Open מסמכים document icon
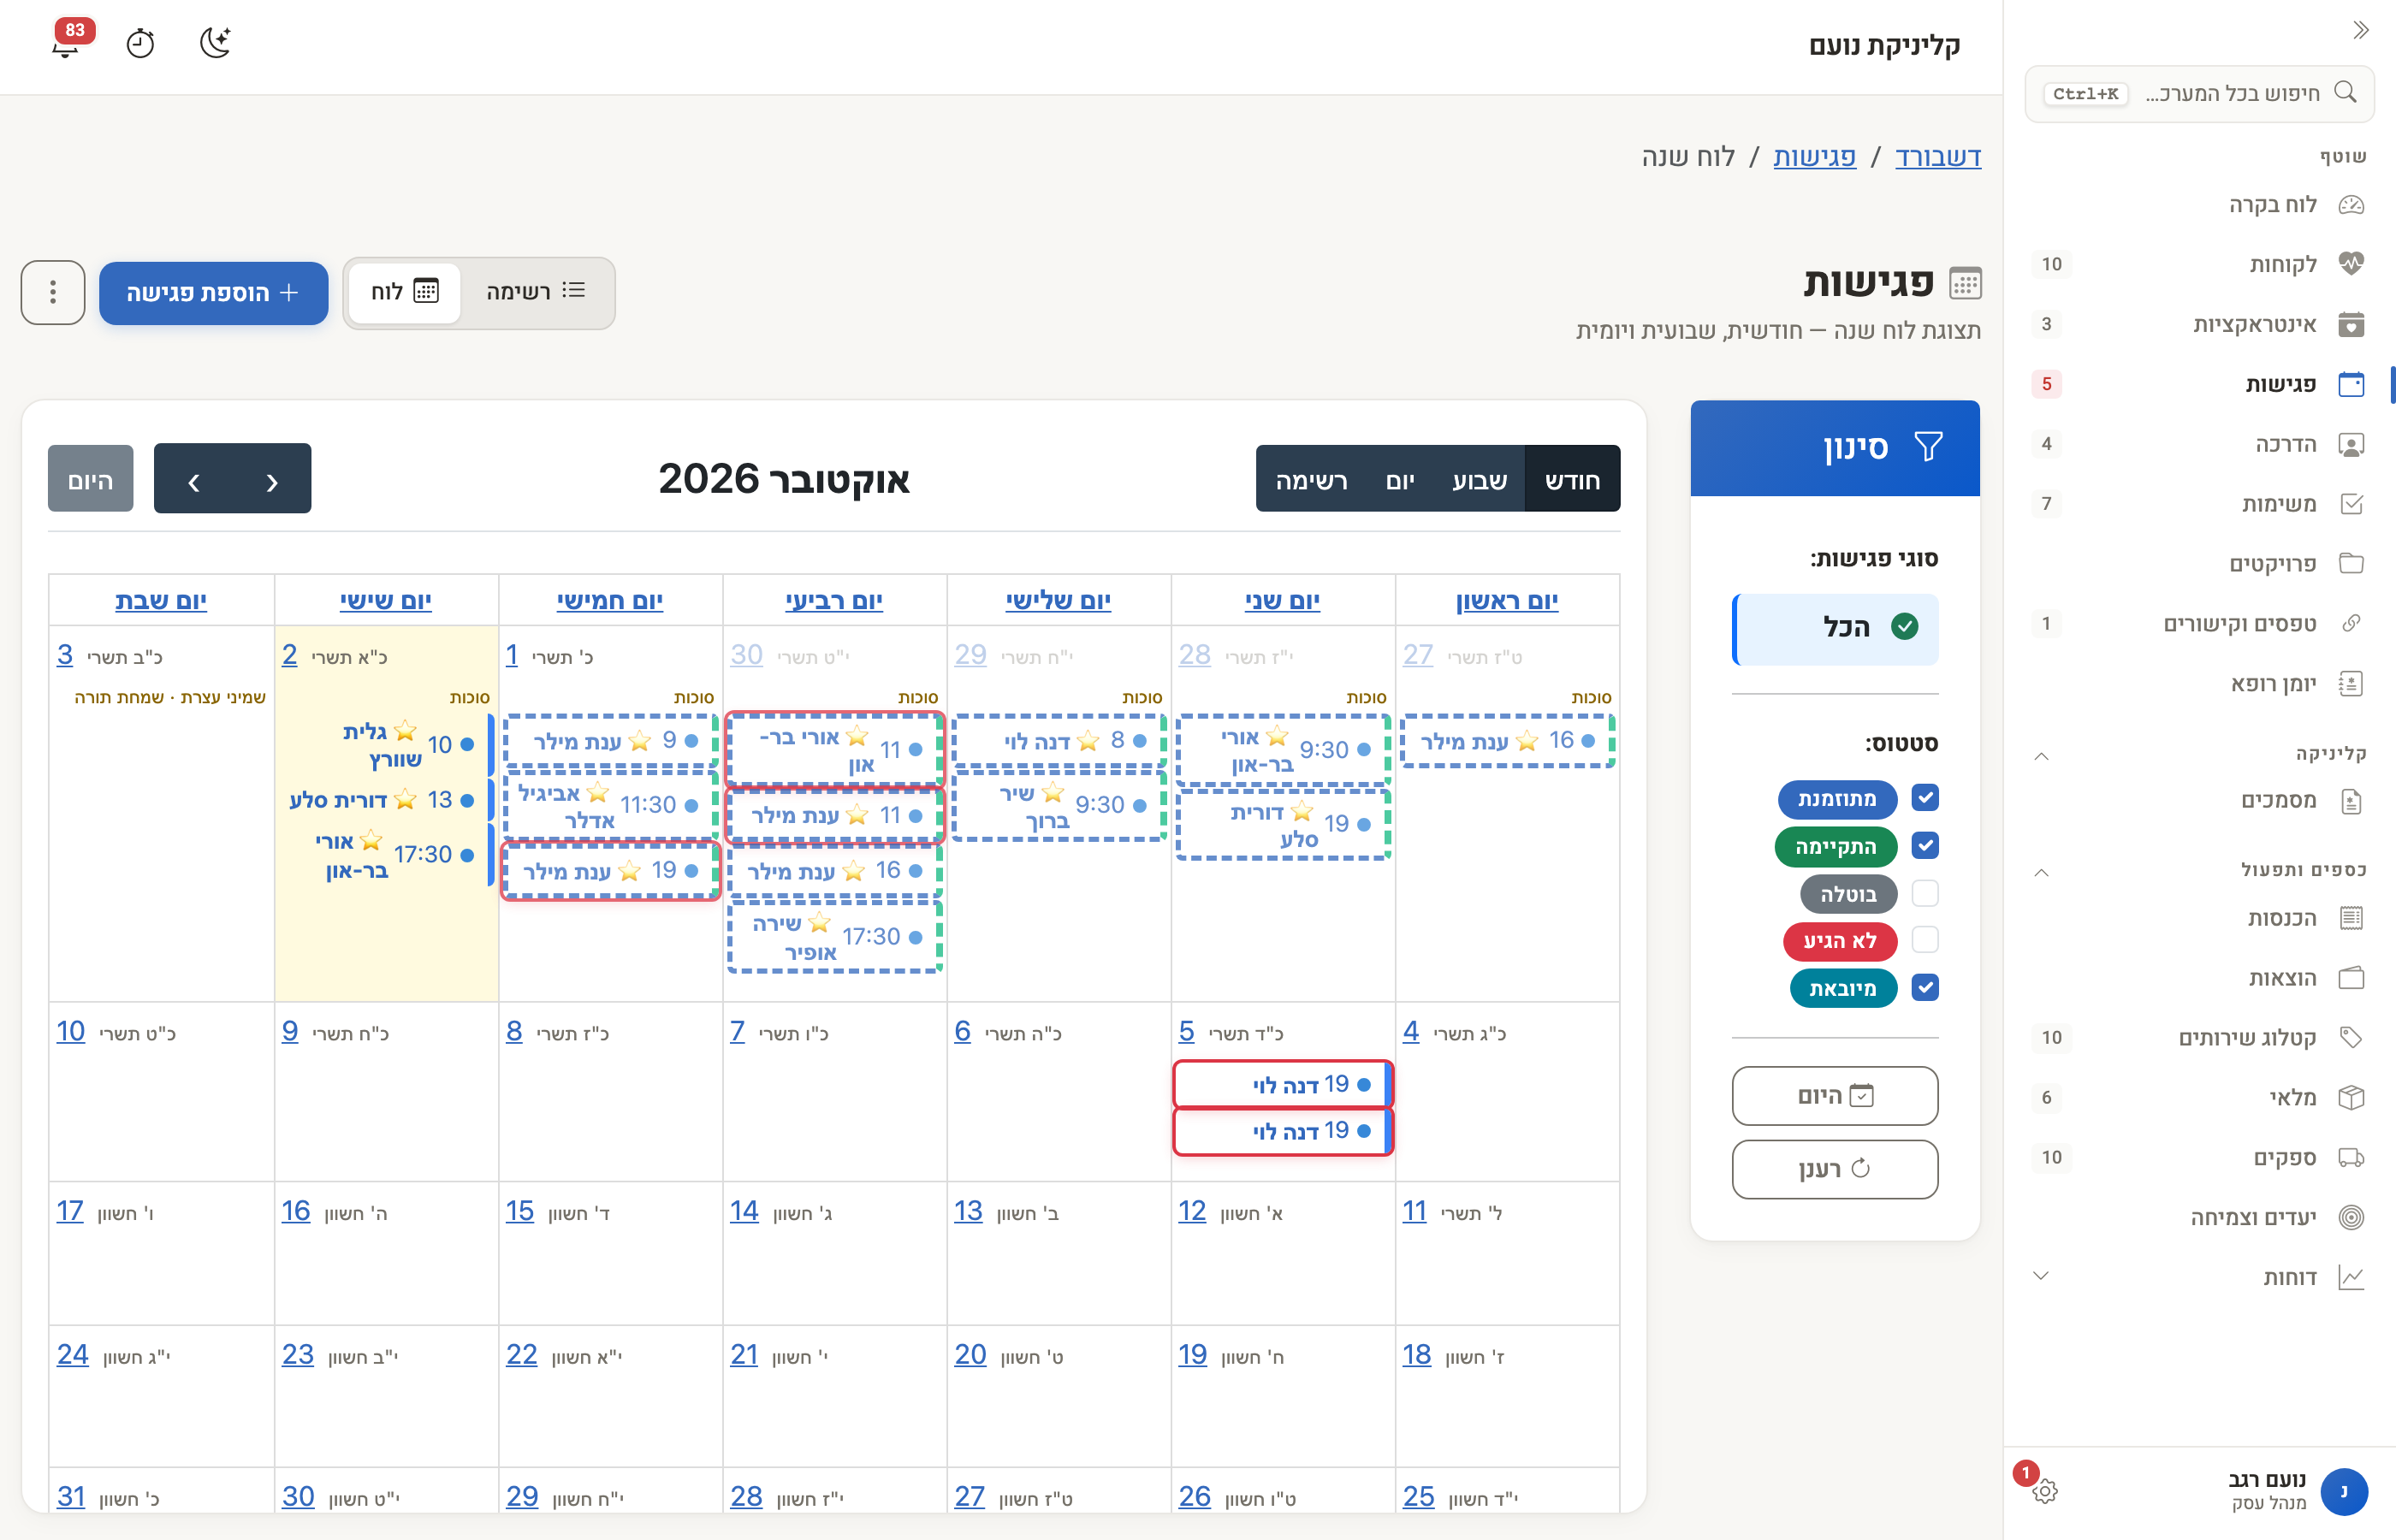The width and height of the screenshot is (2396, 1540). pyautogui.click(x=2351, y=801)
